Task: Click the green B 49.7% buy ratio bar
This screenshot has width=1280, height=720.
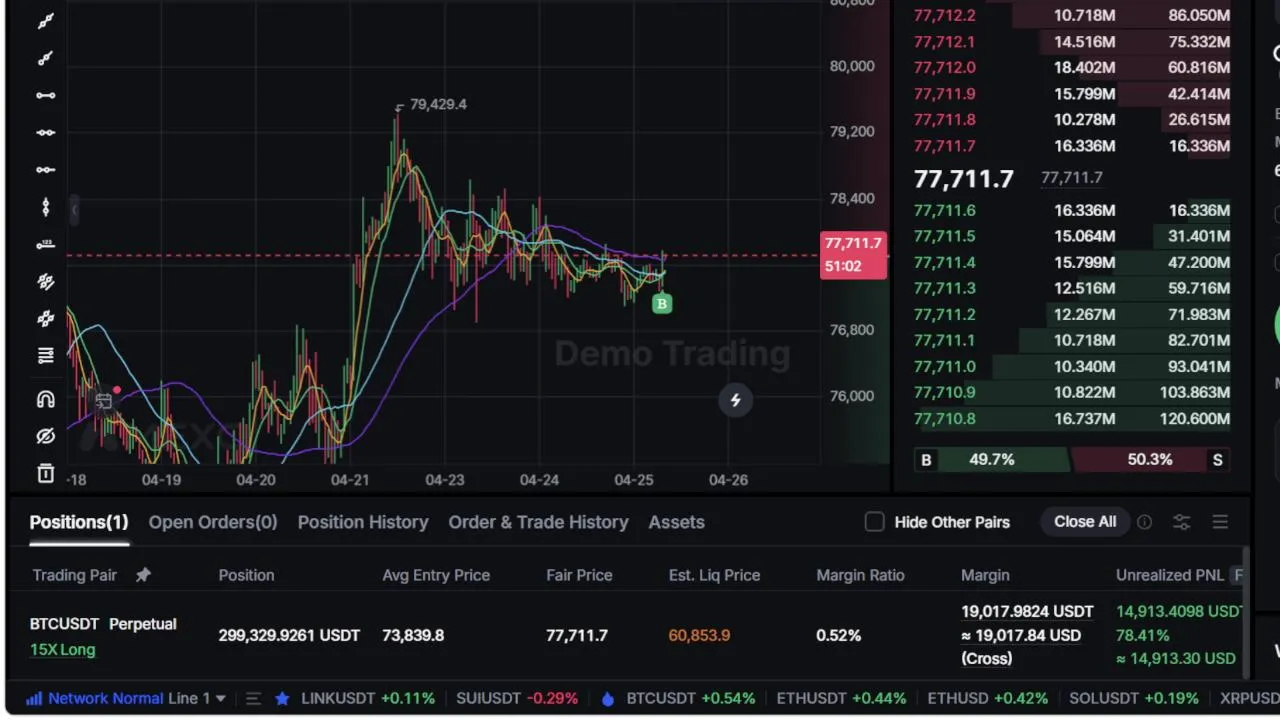Action: (x=990, y=460)
